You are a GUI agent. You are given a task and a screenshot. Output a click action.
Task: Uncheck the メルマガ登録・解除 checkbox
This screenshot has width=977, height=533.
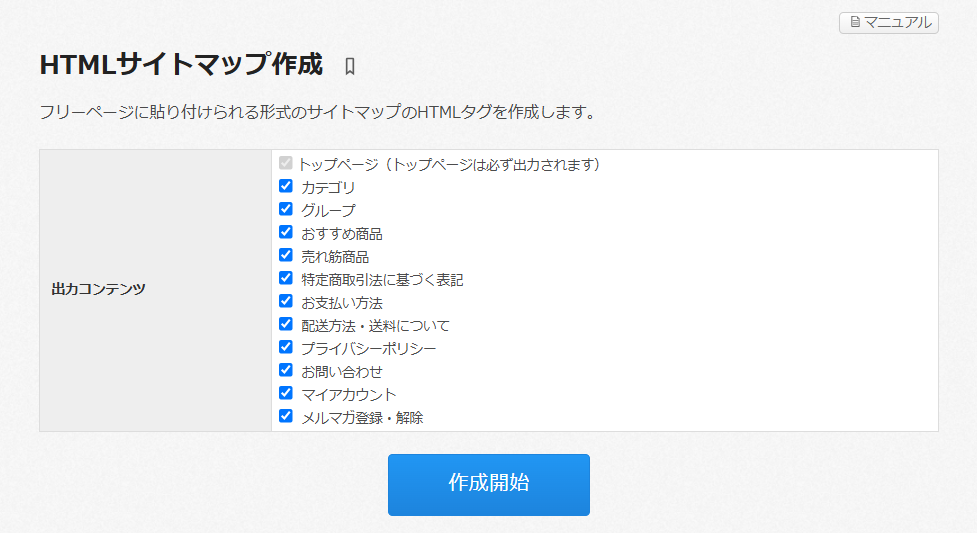pos(286,416)
